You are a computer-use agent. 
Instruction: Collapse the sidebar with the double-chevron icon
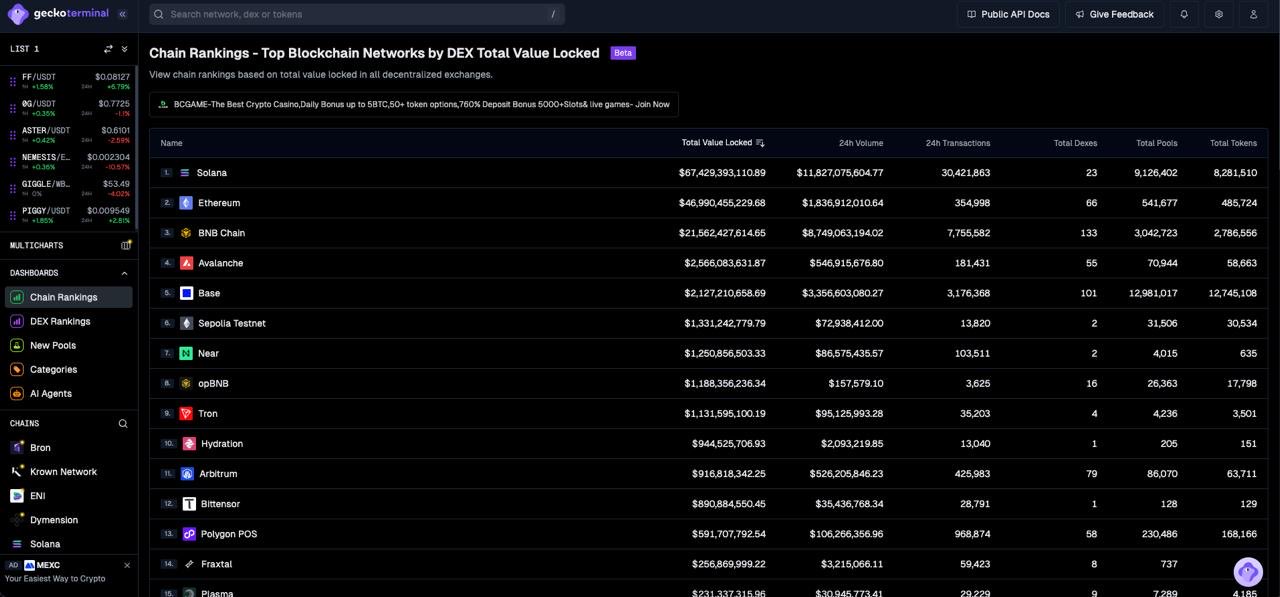122,14
